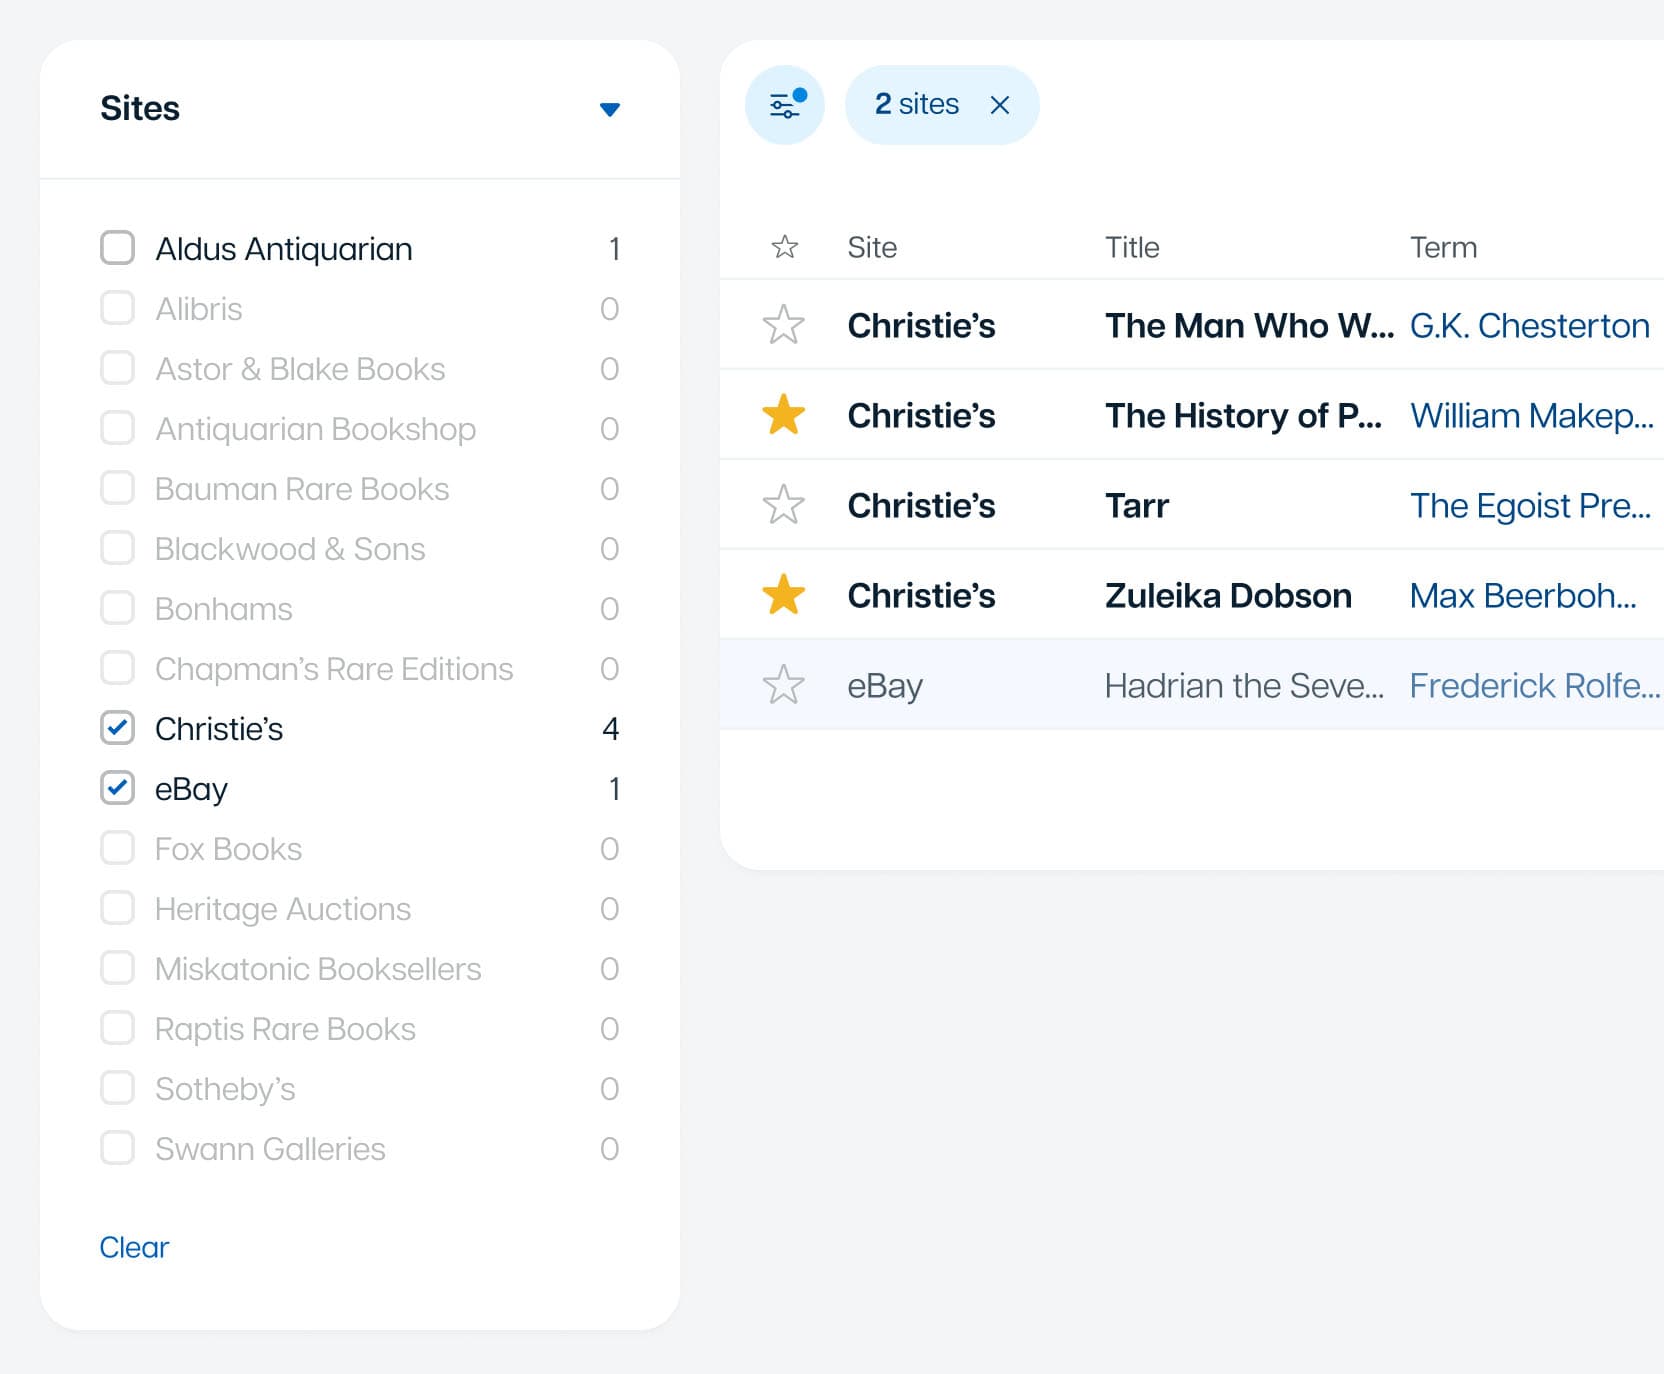The width and height of the screenshot is (1664, 1374).
Task: Click the Swann Galleries label
Action: click(270, 1149)
